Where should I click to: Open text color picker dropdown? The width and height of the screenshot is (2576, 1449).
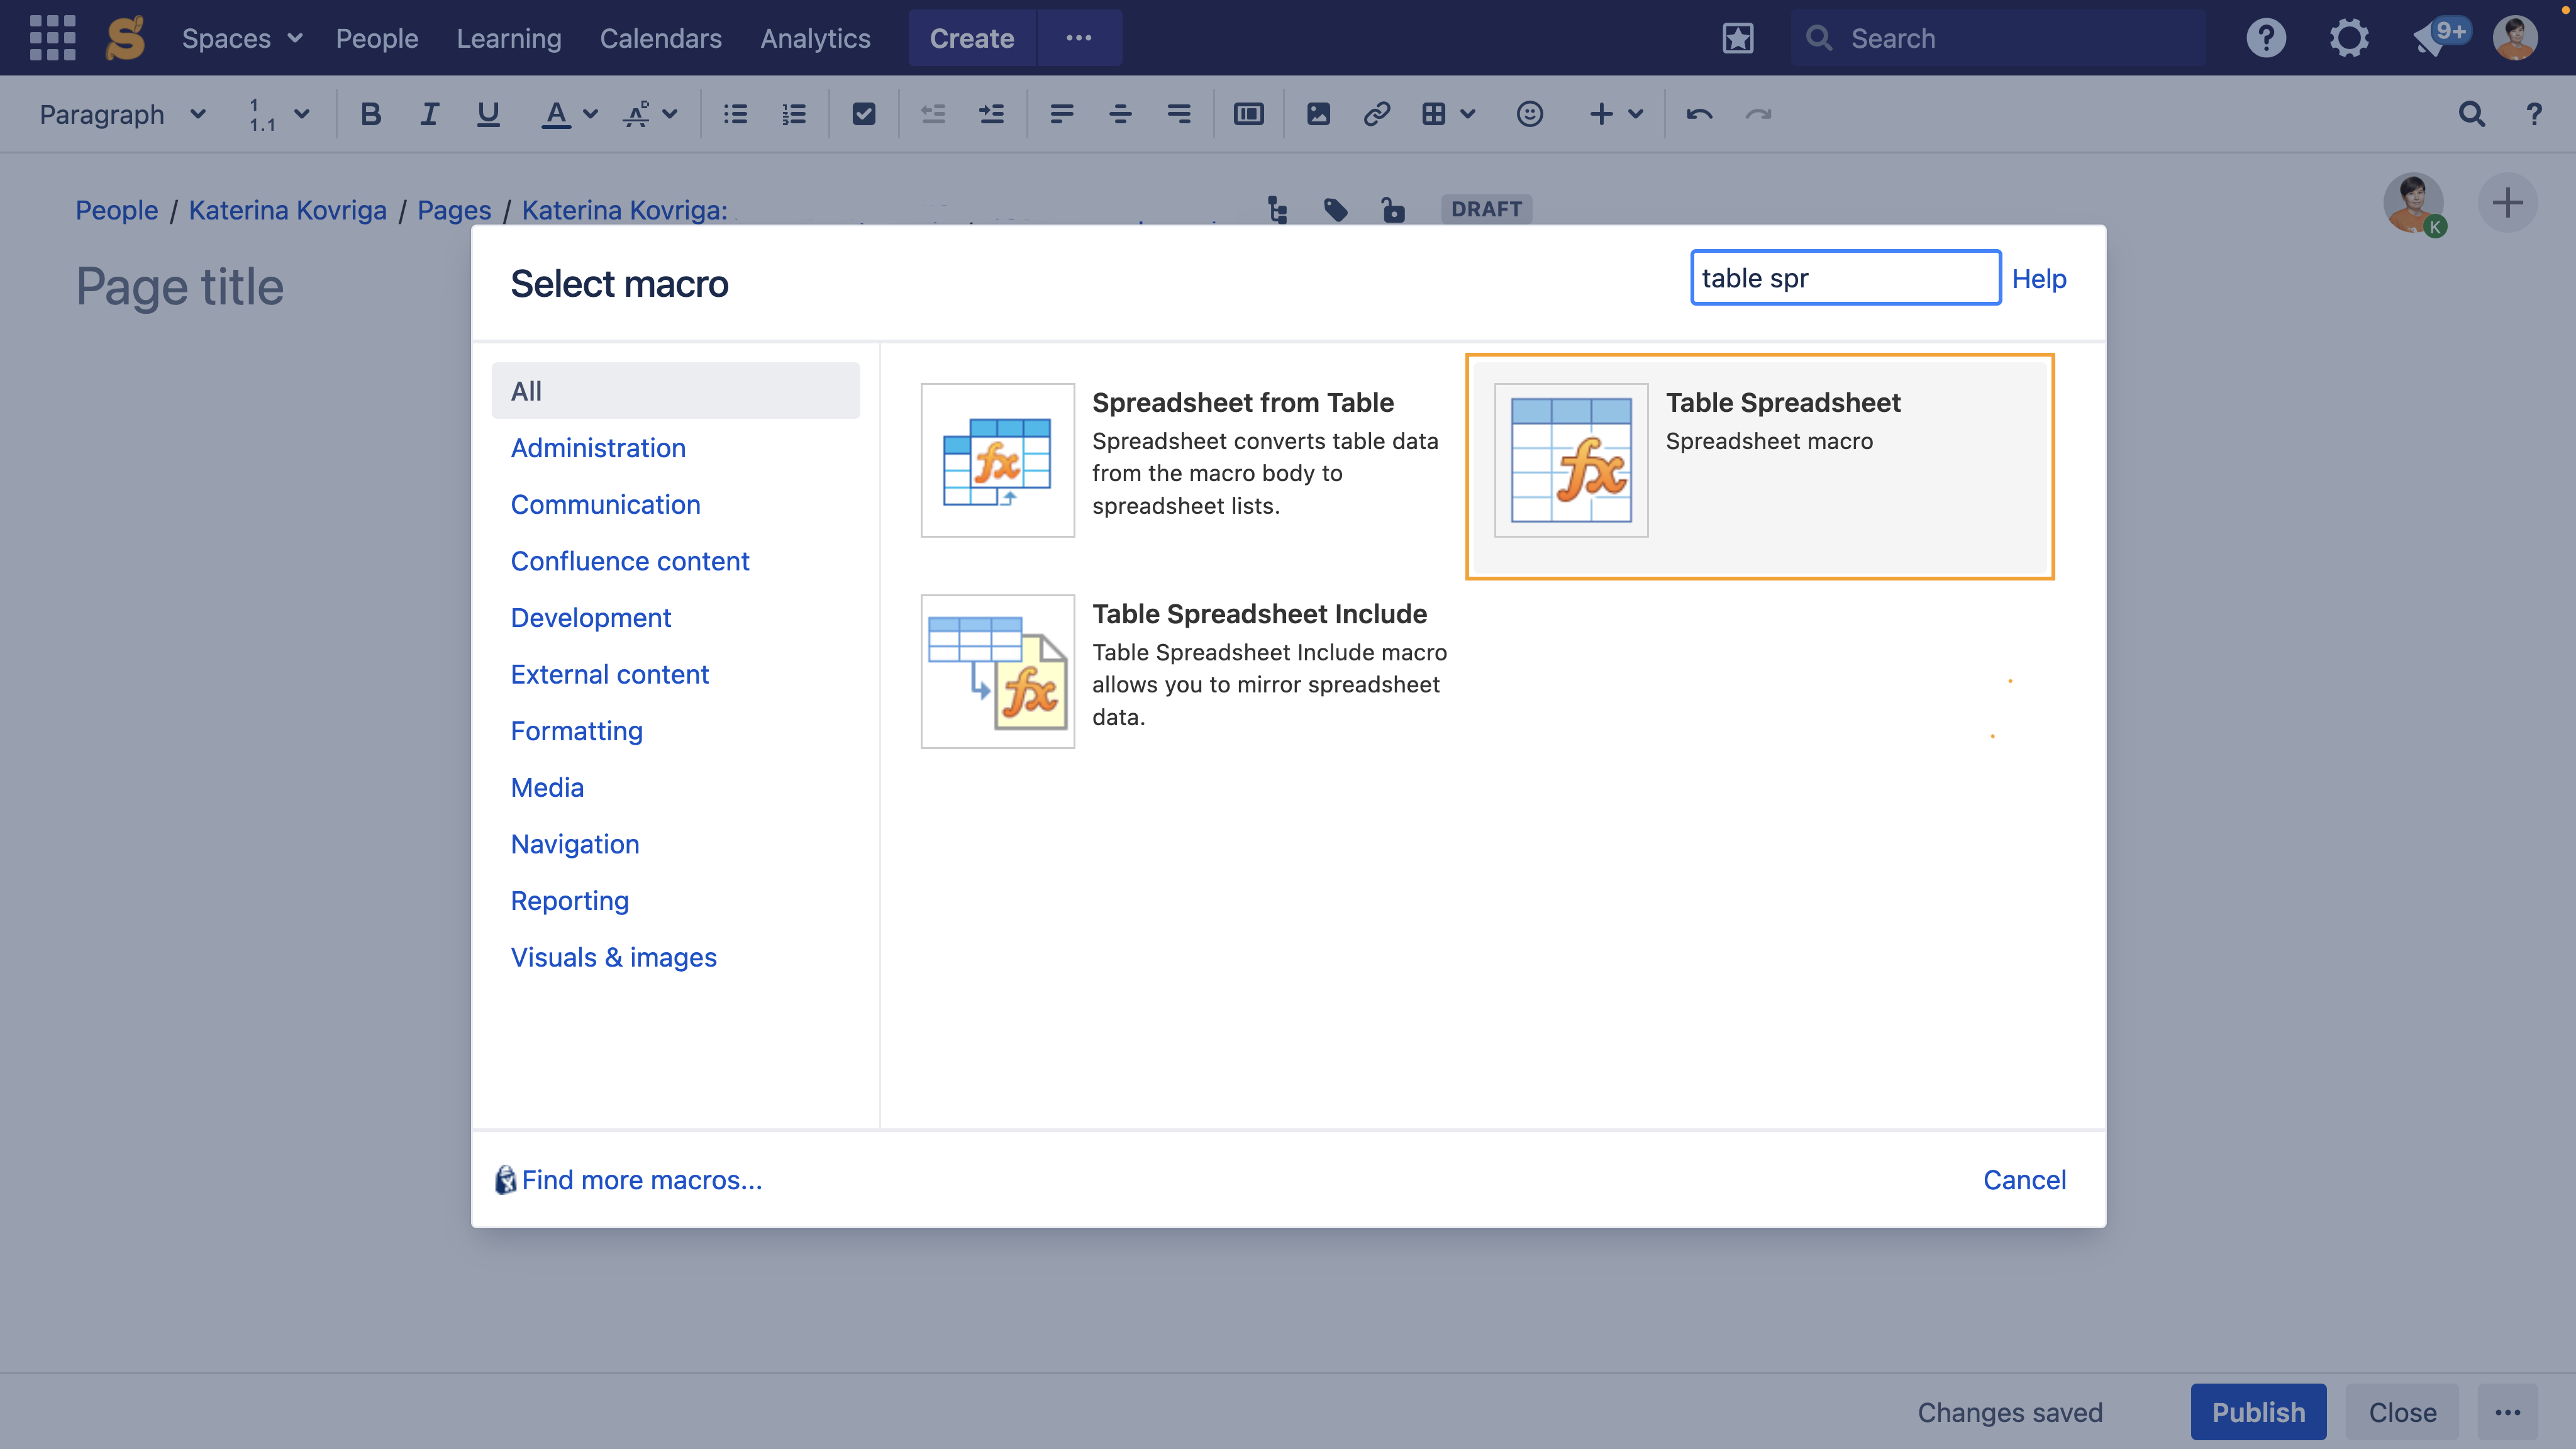click(x=590, y=114)
